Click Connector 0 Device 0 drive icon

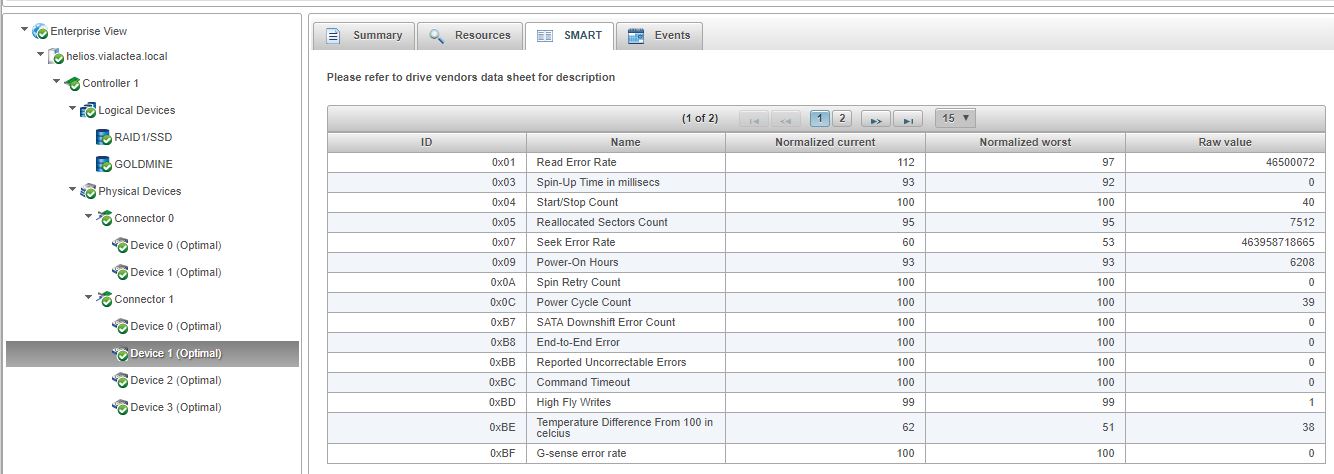(120, 245)
